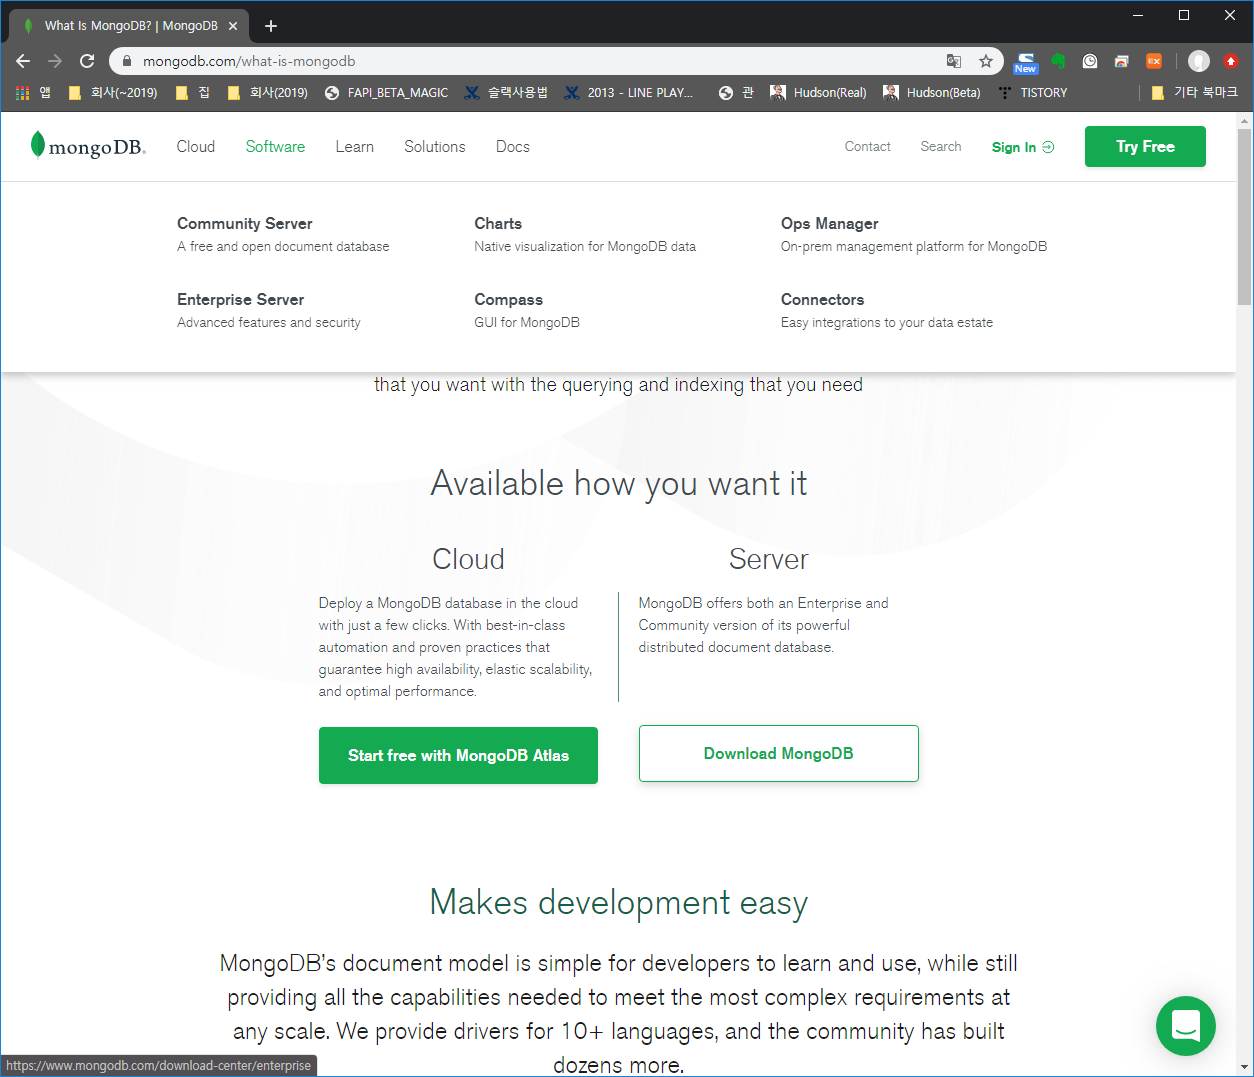The height and width of the screenshot is (1077, 1254).
Task: Open the FAPI_BETA_MAGIC bookmark
Action: click(386, 93)
